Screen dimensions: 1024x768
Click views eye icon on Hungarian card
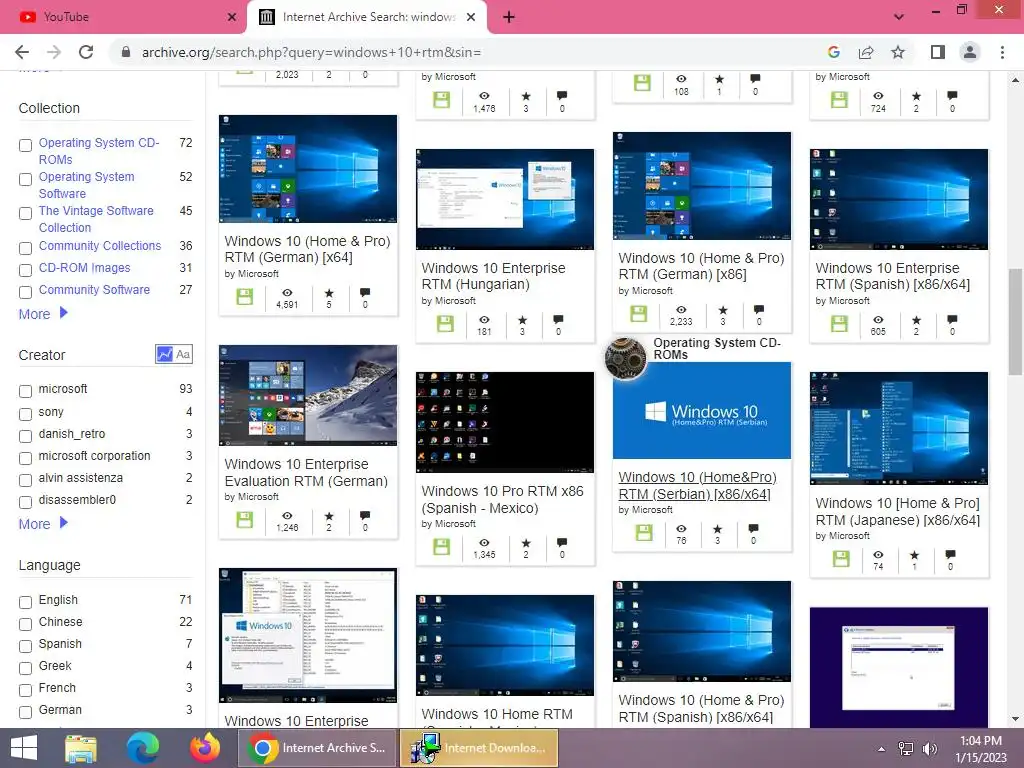pyautogui.click(x=484, y=320)
